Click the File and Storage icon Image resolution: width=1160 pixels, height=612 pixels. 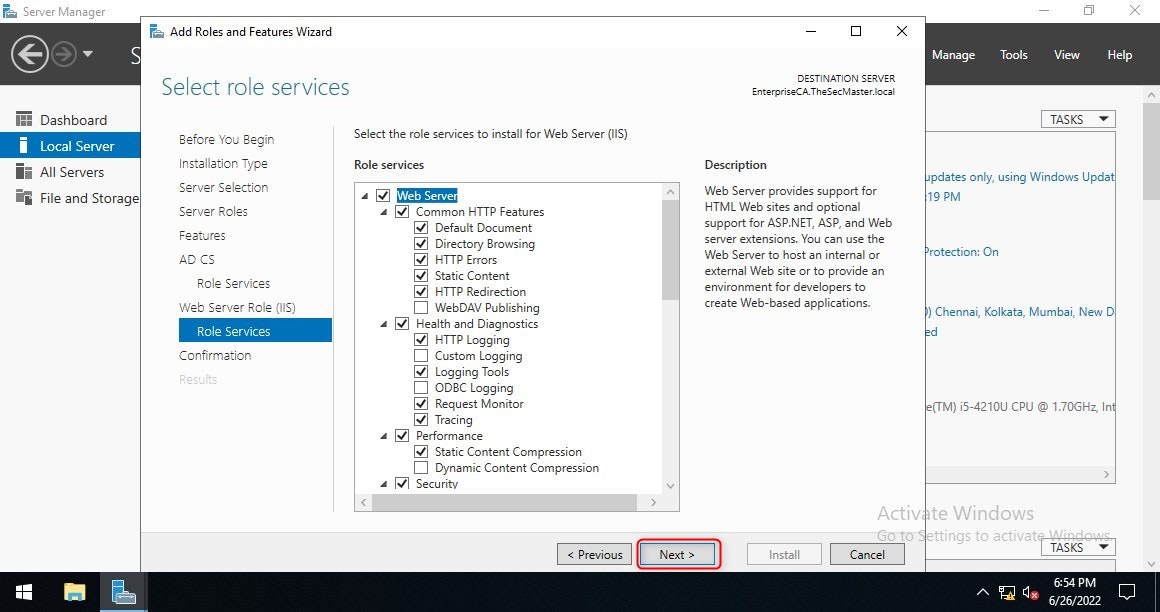pyautogui.click(x=24, y=198)
